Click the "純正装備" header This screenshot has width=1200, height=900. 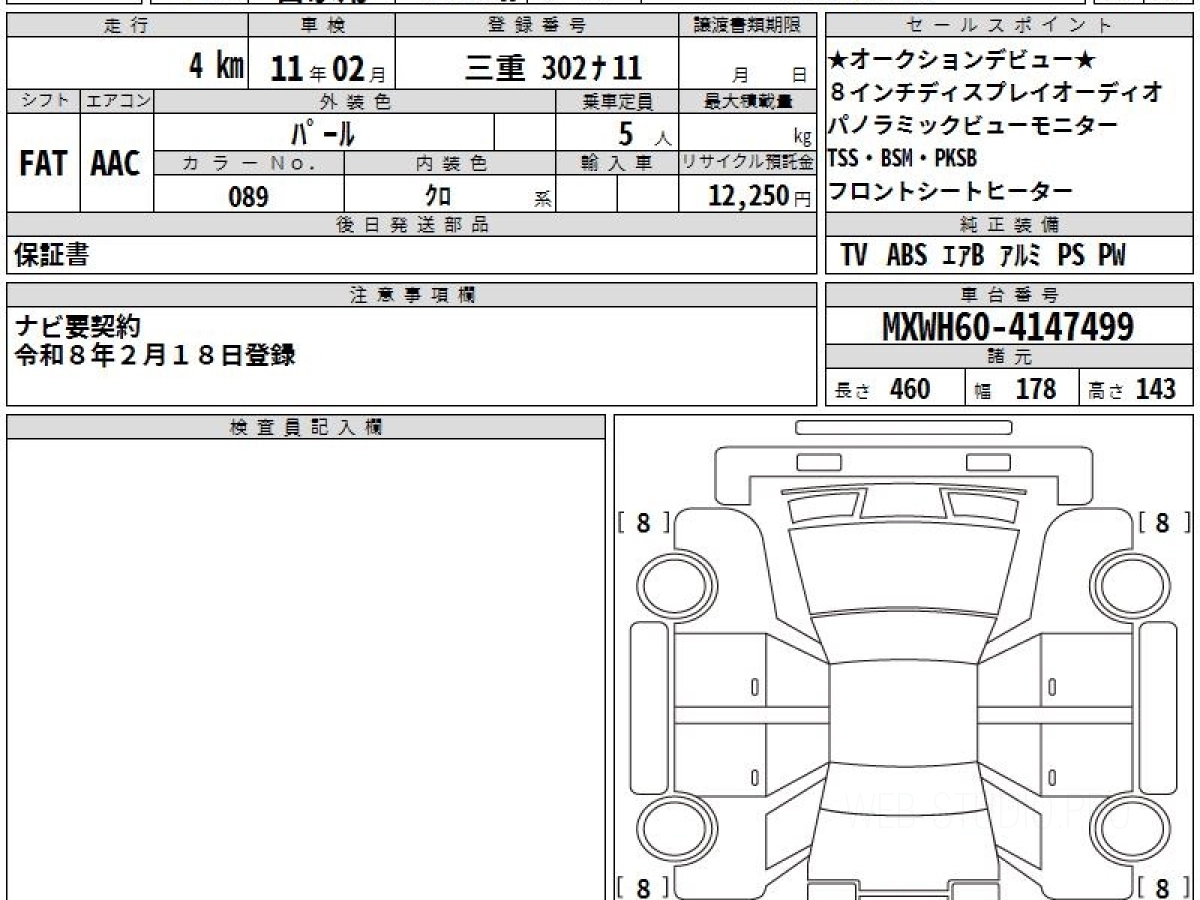click(x=1009, y=225)
